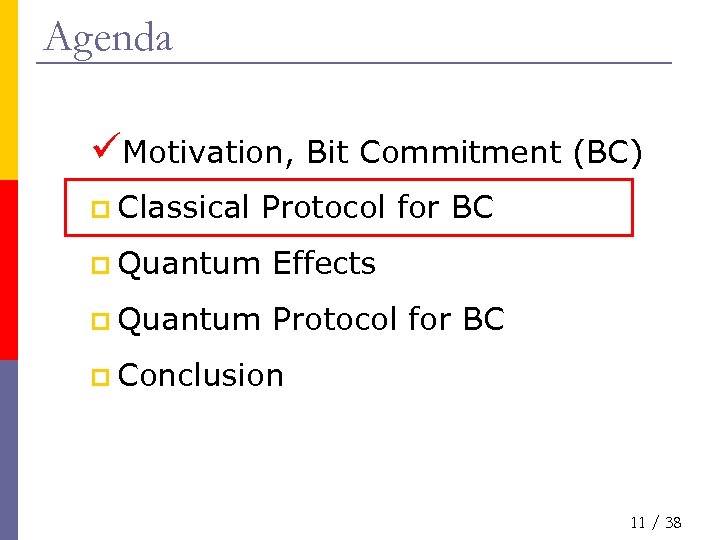Click the word Effects

pyautogui.click(x=324, y=264)
